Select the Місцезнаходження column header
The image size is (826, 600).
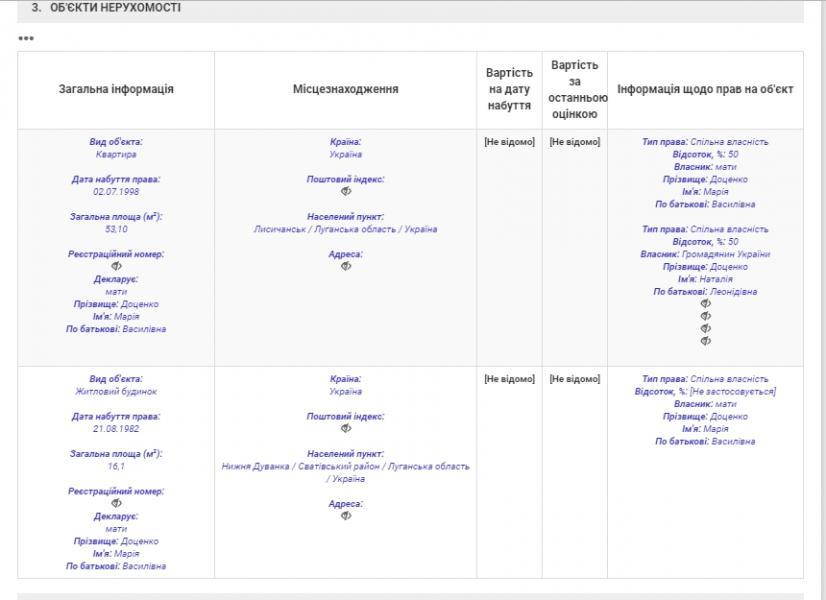(346, 89)
